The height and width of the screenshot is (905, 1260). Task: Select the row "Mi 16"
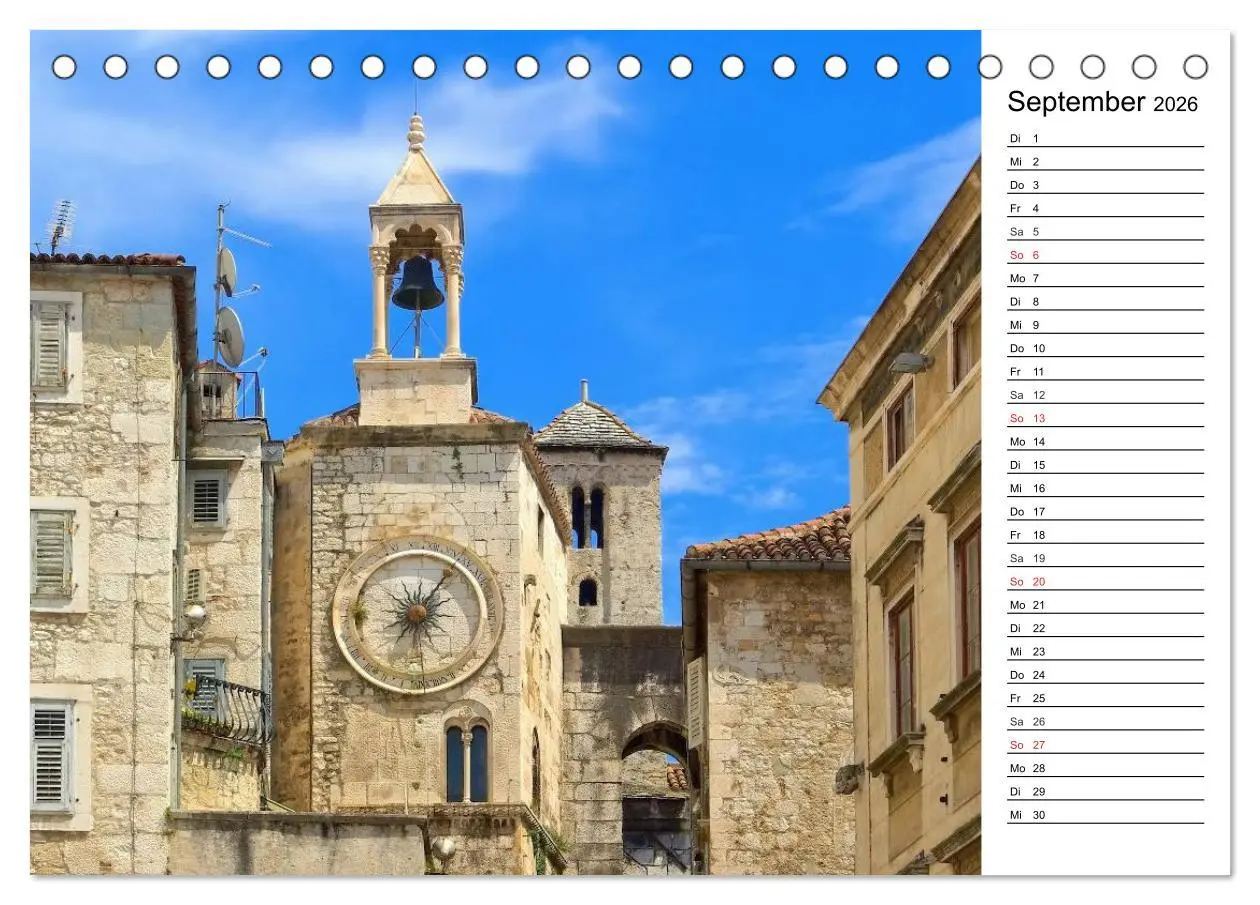pyautogui.click(x=1105, y=488)
